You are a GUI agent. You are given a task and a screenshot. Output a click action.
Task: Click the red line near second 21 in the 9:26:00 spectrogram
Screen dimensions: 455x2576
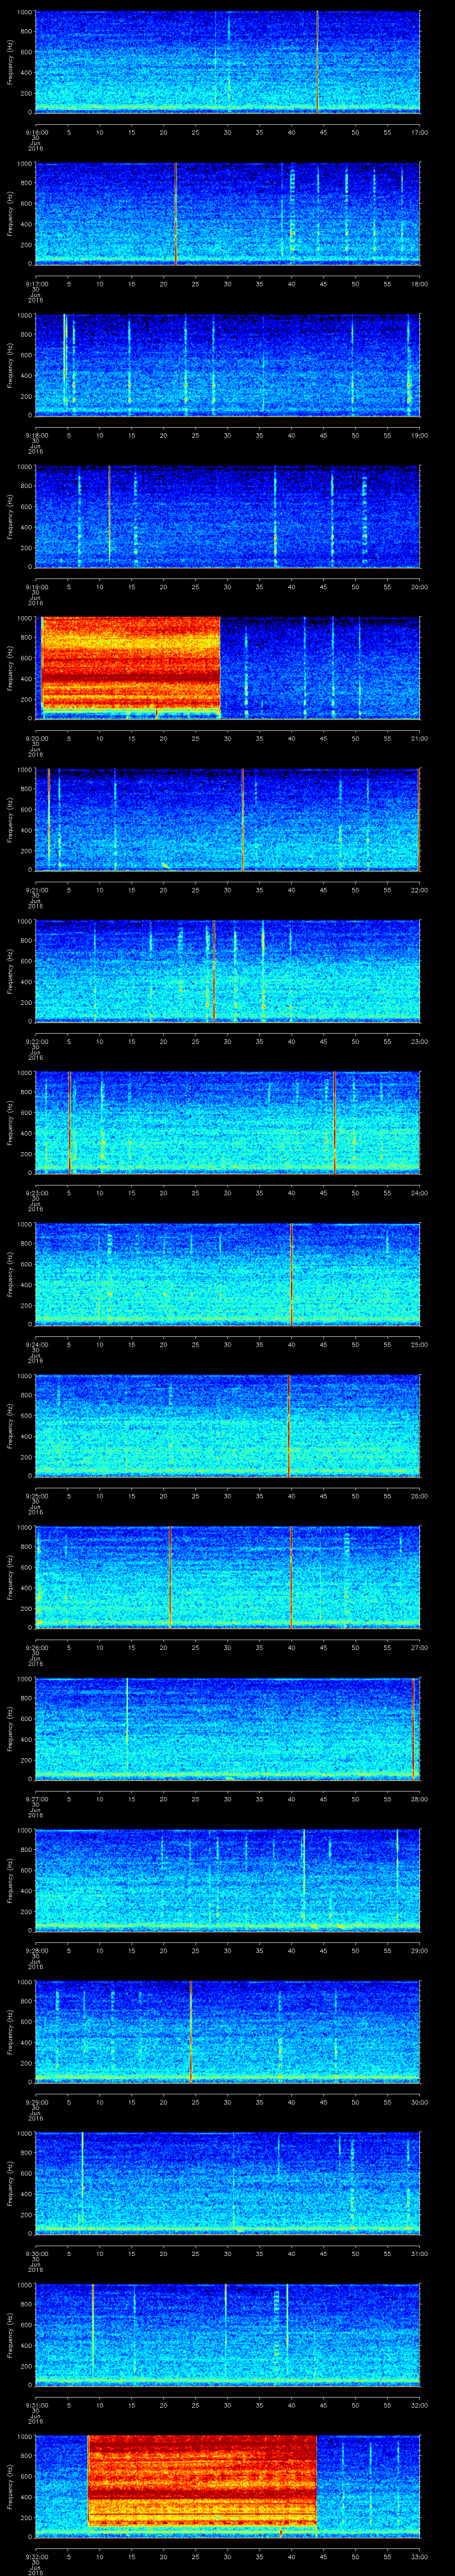(x=171, y=1577)
